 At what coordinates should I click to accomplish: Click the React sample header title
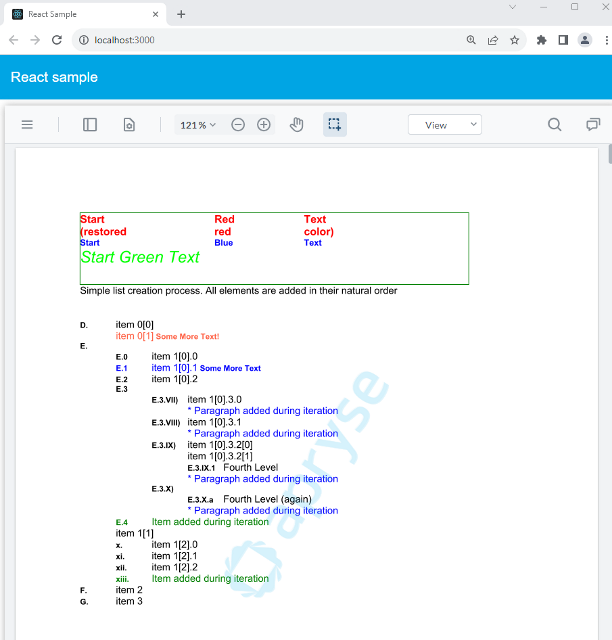click(x=54, y=77)
